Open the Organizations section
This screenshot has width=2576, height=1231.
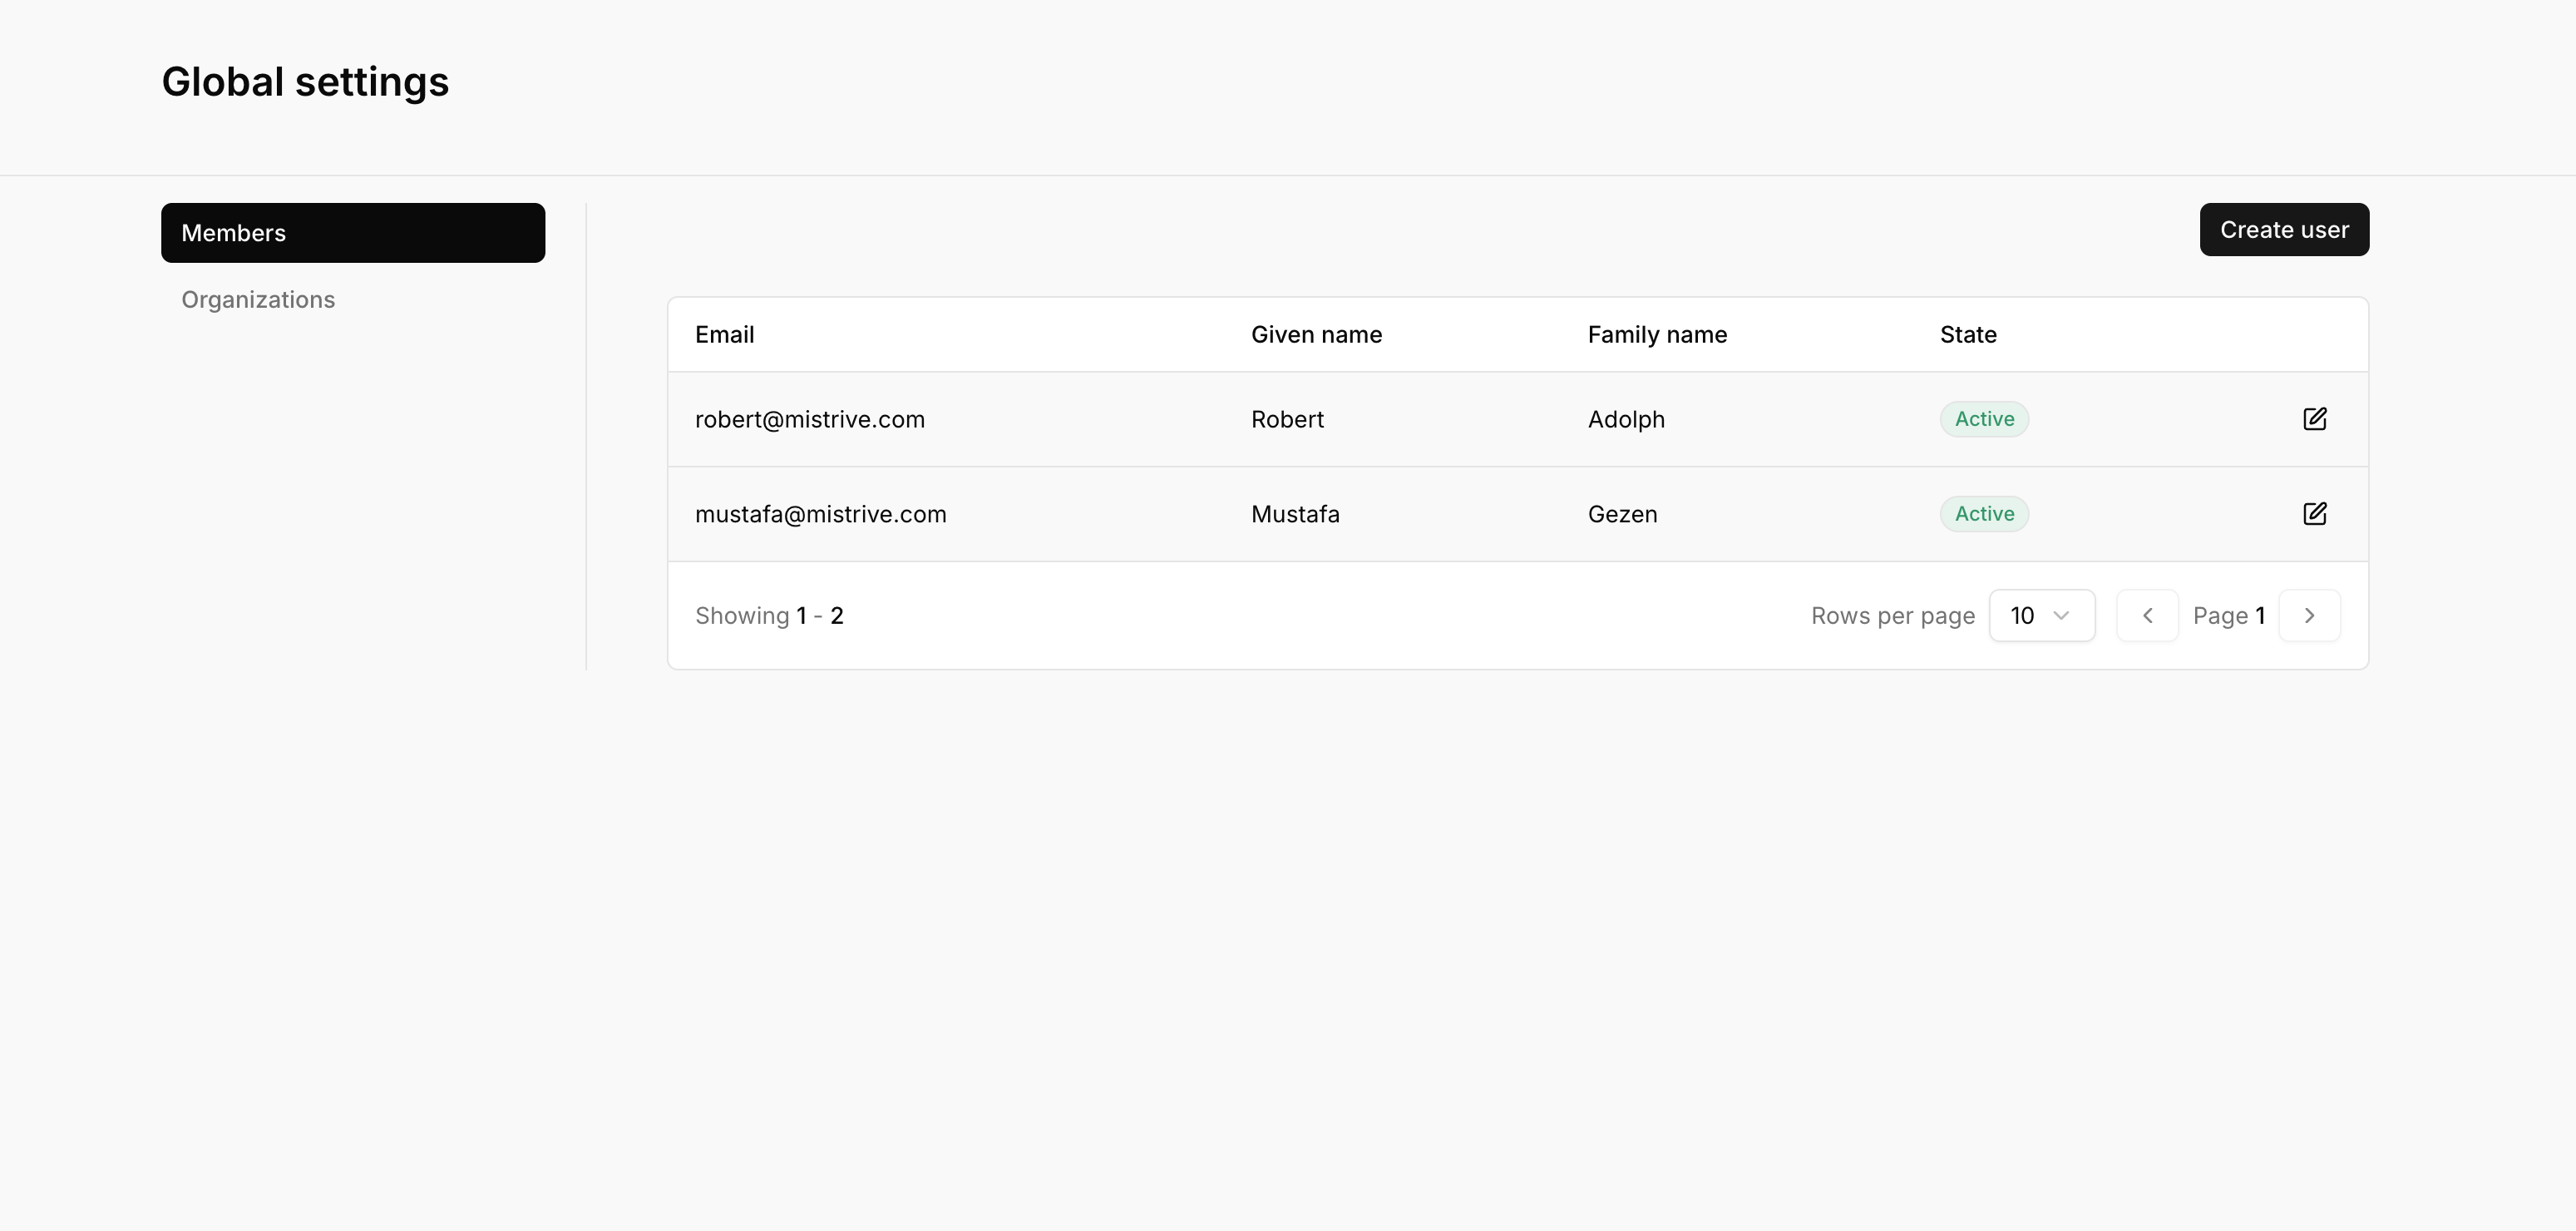[x=257, y=299]
